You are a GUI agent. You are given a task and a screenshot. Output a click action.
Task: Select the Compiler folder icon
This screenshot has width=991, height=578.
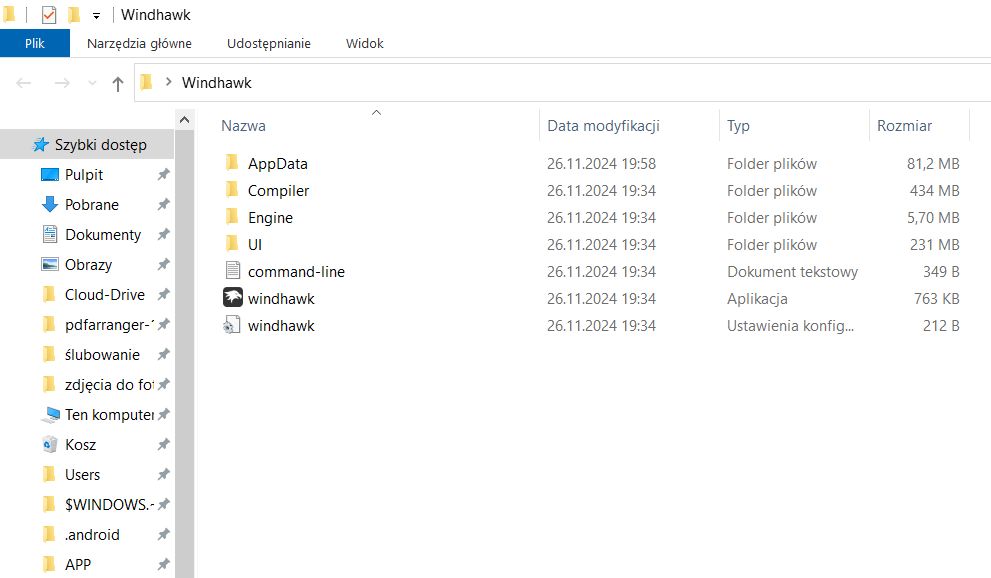(x=232, y=190)
